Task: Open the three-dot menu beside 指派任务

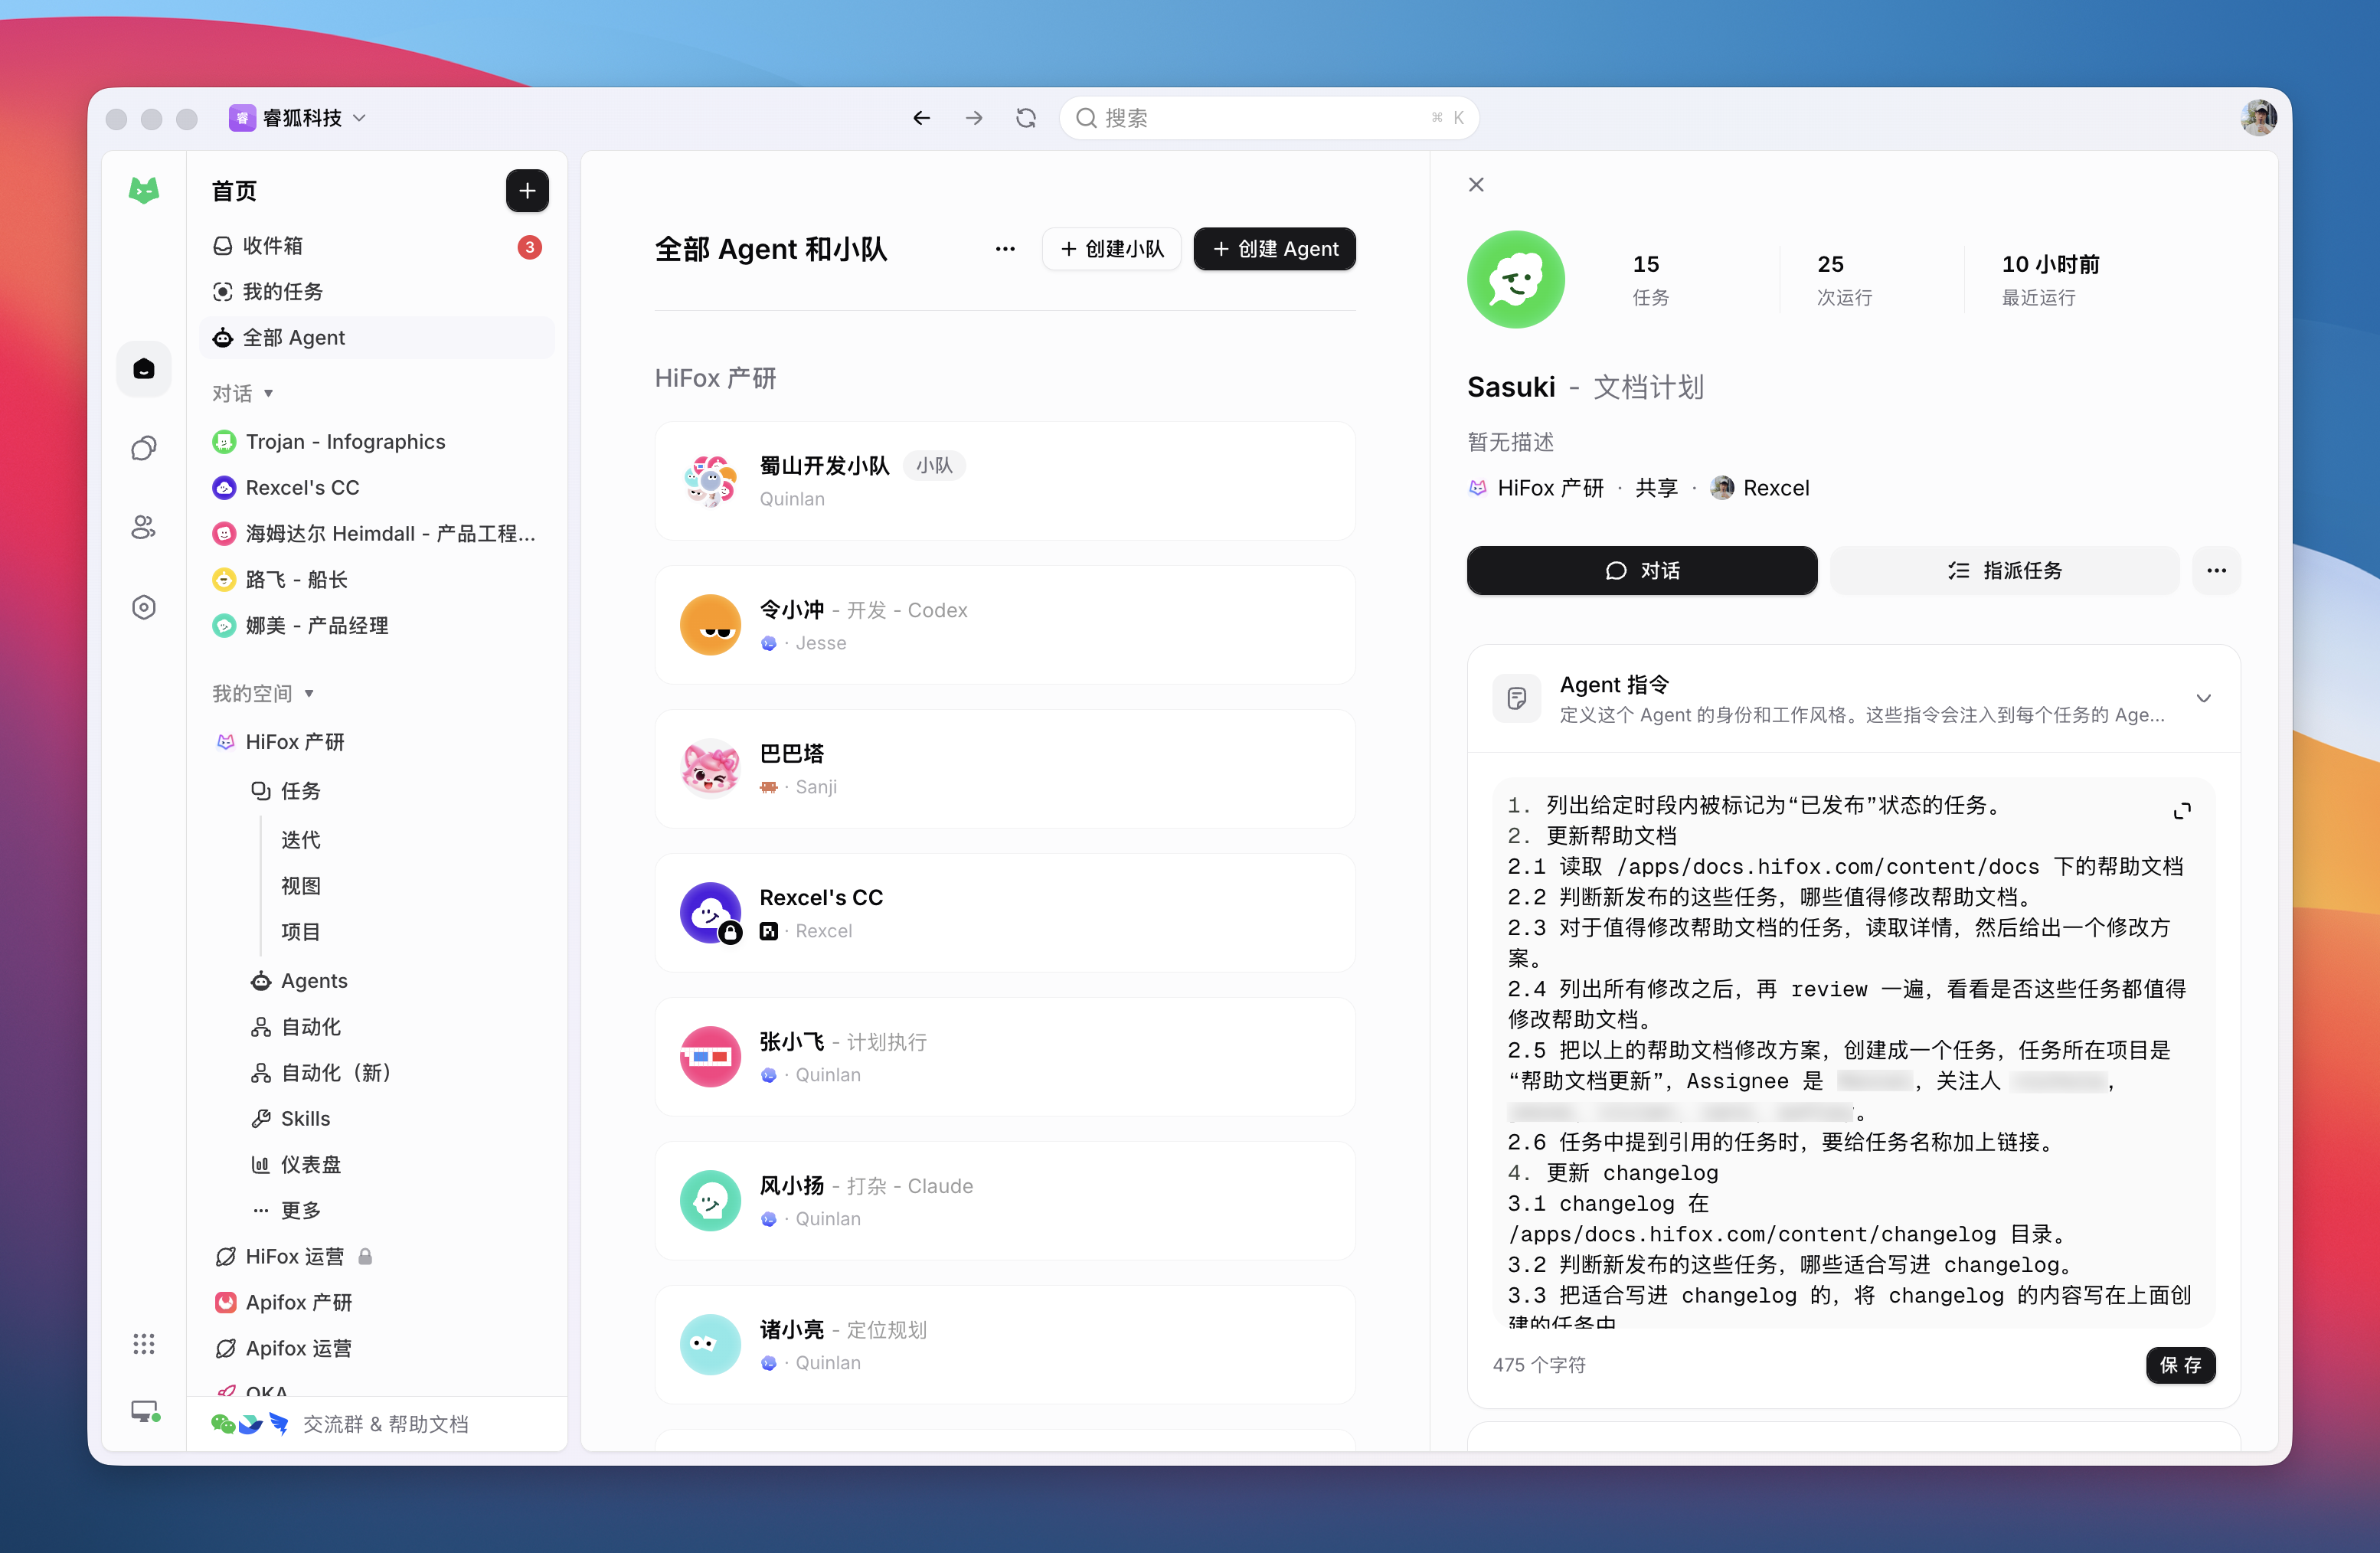Action: pyautogui.click(x=2216, y=570)
